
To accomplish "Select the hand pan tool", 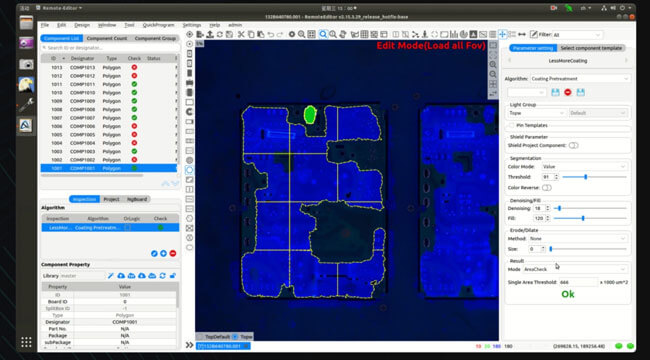I will tap(343, 34).
